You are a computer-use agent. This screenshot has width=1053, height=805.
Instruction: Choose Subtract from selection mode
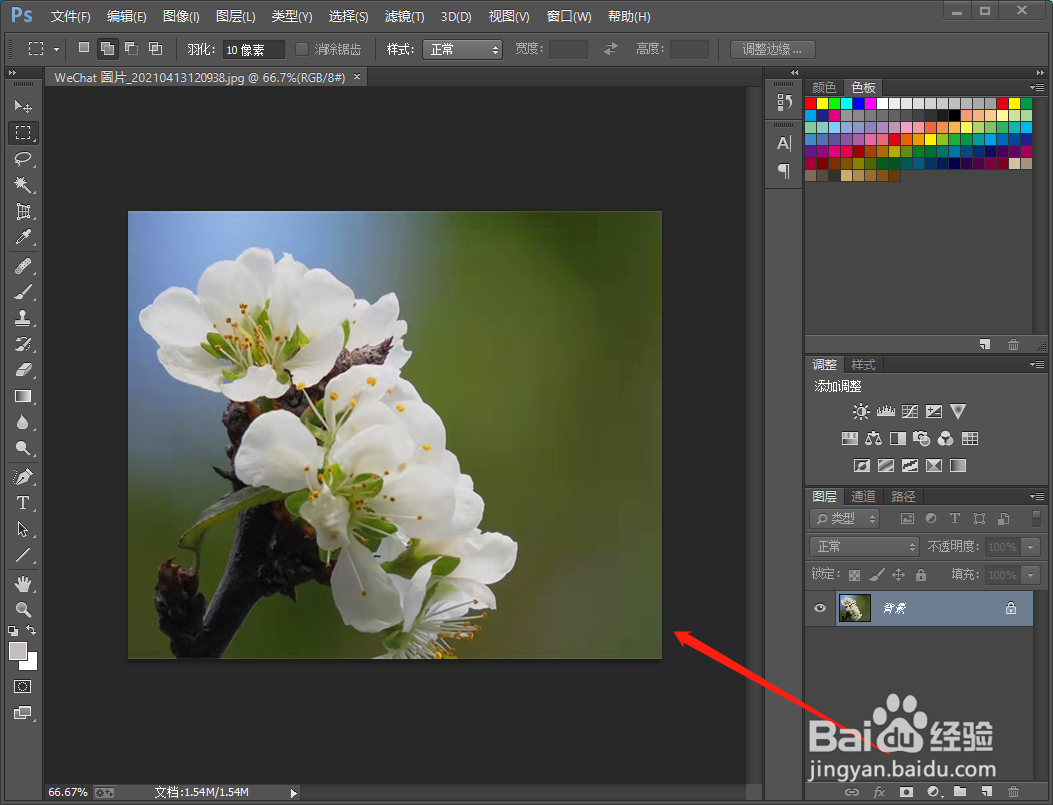[132, 48]
